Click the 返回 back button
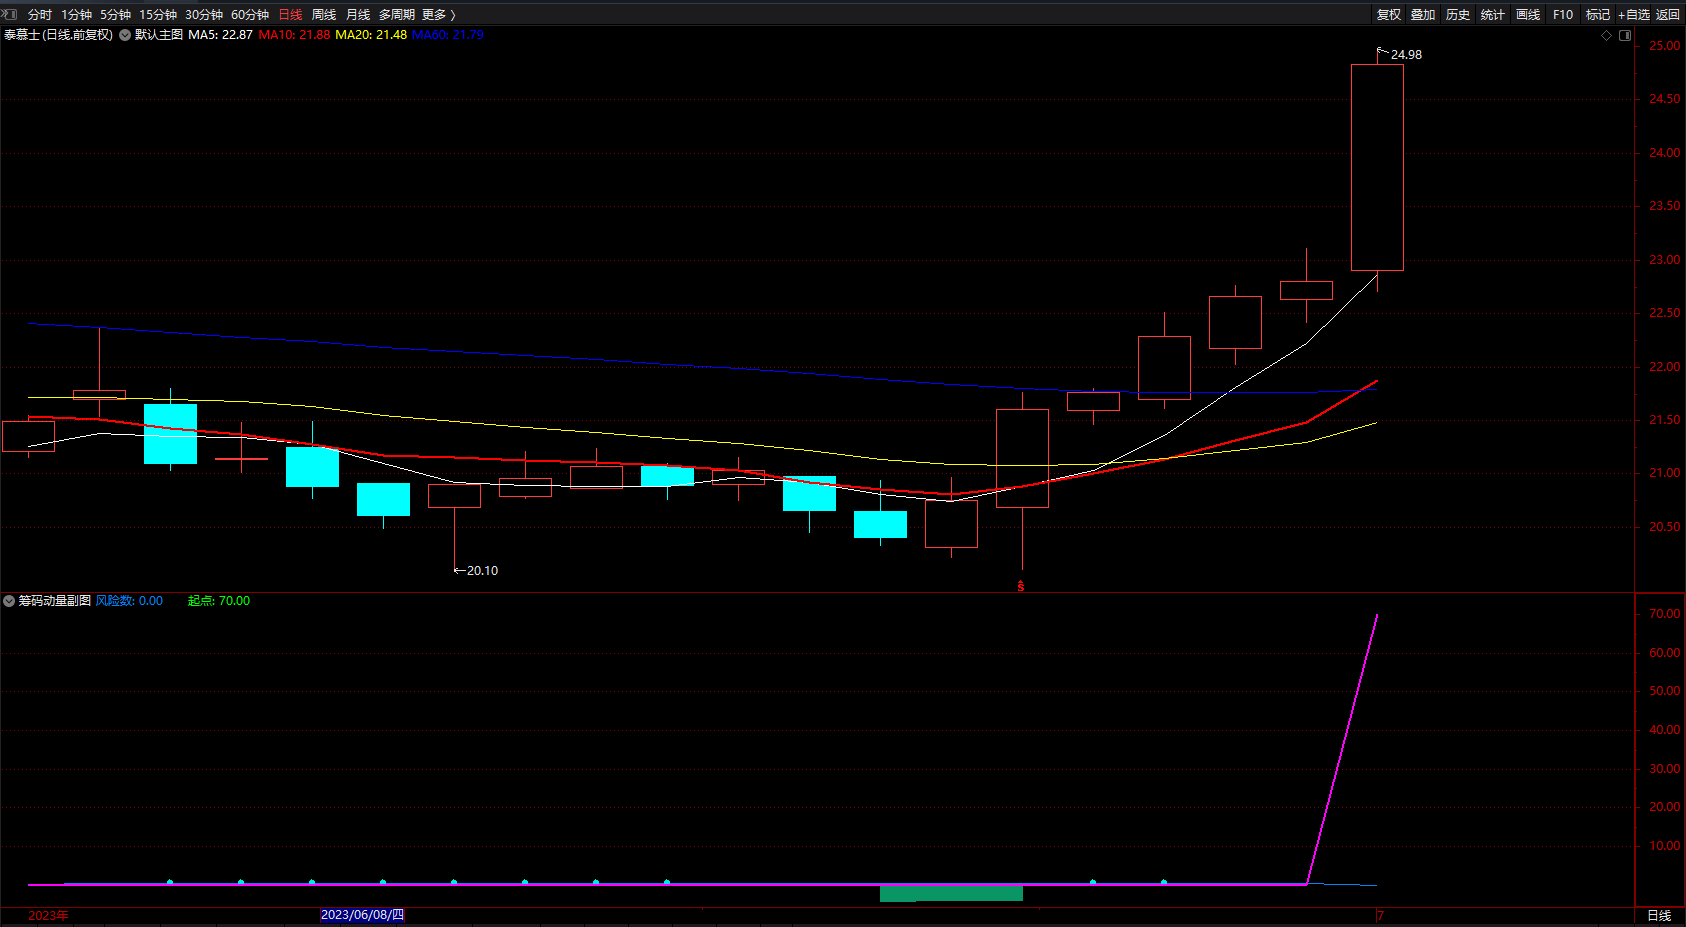The height and width of the screenshot is (927, 1686). (1668, 15)
